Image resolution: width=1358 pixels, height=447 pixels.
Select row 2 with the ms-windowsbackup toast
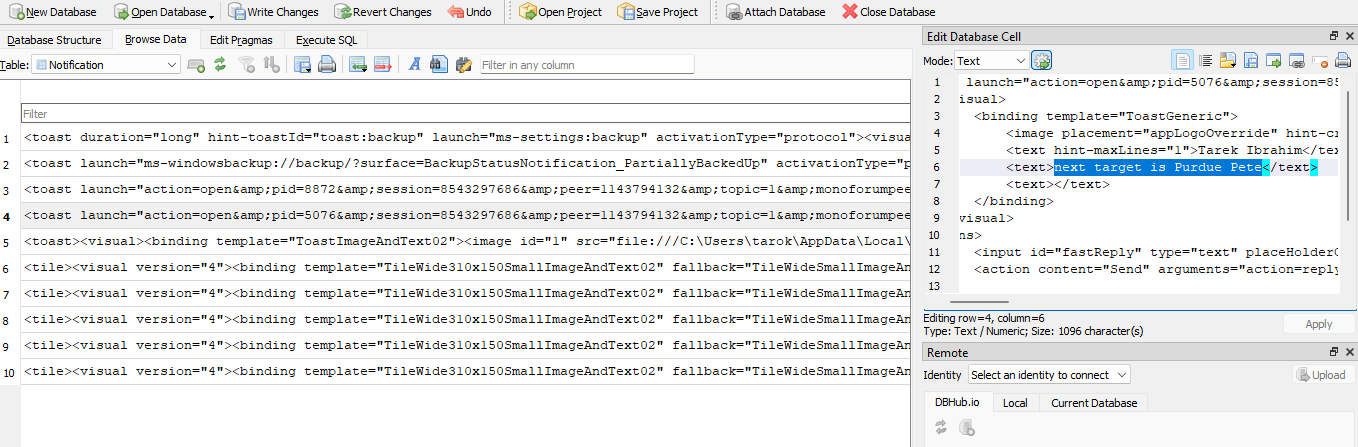(x=466, y=164)
